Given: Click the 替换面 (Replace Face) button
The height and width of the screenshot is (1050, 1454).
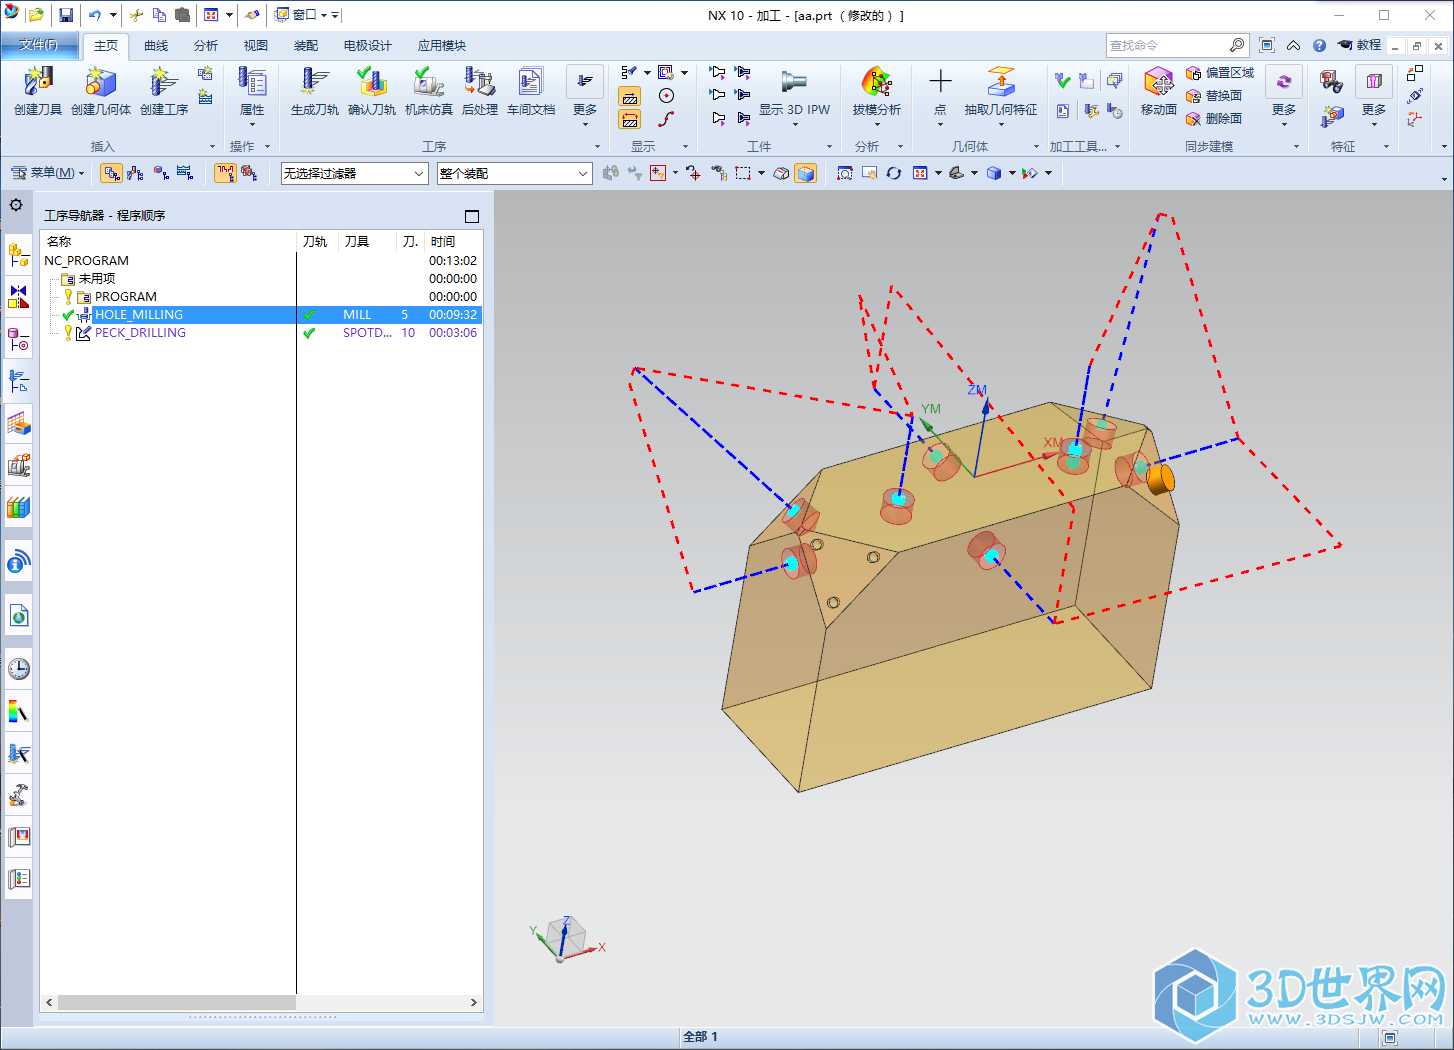Looking at the screenshot, I should (1214, 96).
